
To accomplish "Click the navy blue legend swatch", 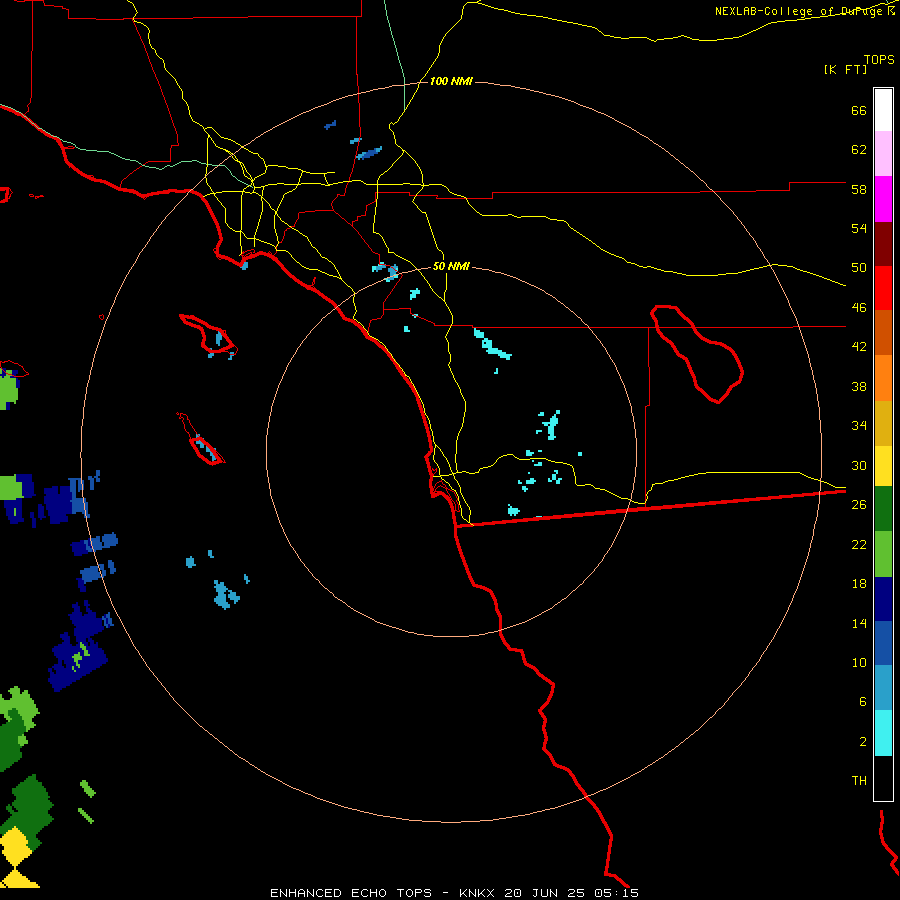I will (x=883, y=599).
